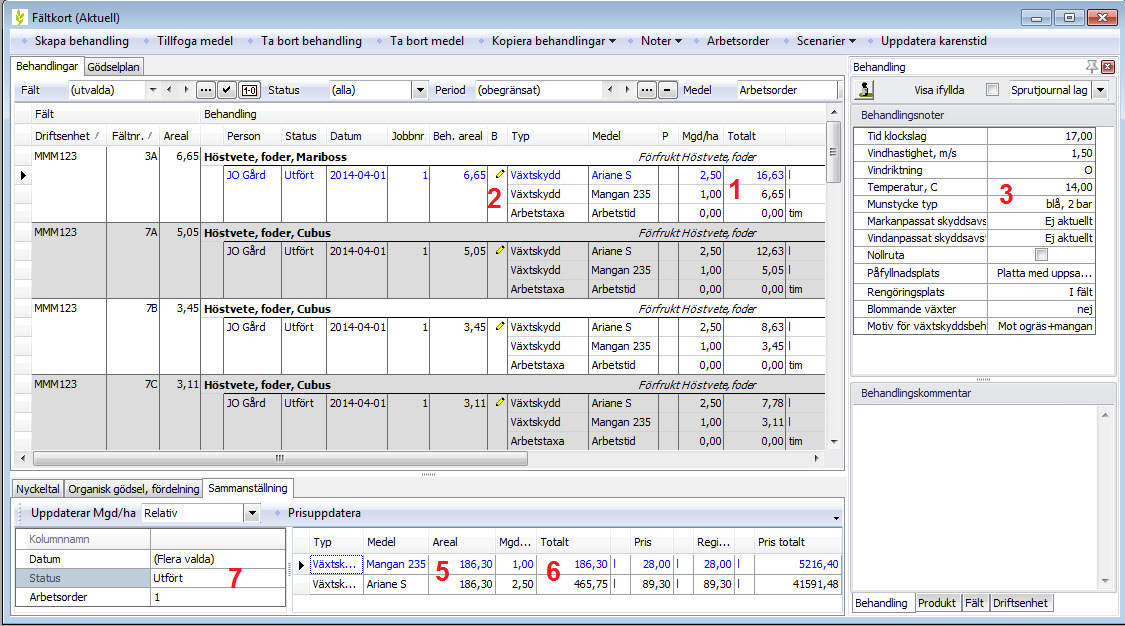Click the Fältkort app icon in title bar
The image size is (1125, 626).
click(19, 17)
